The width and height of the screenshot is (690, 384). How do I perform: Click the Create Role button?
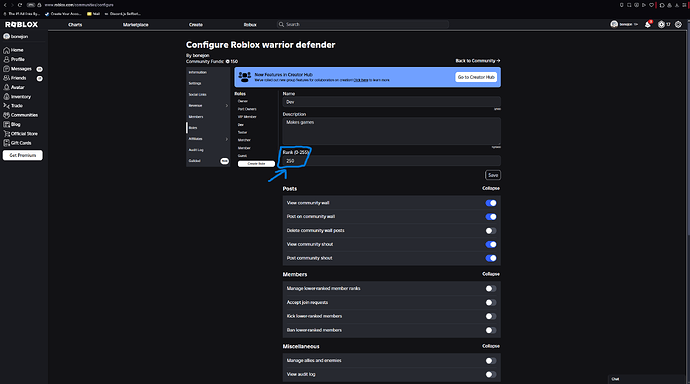[x=256, y=164]
